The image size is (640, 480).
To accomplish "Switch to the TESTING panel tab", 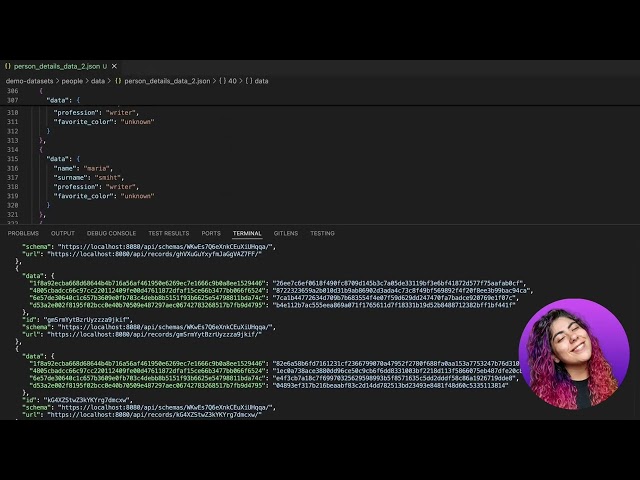I will point(322,233).
